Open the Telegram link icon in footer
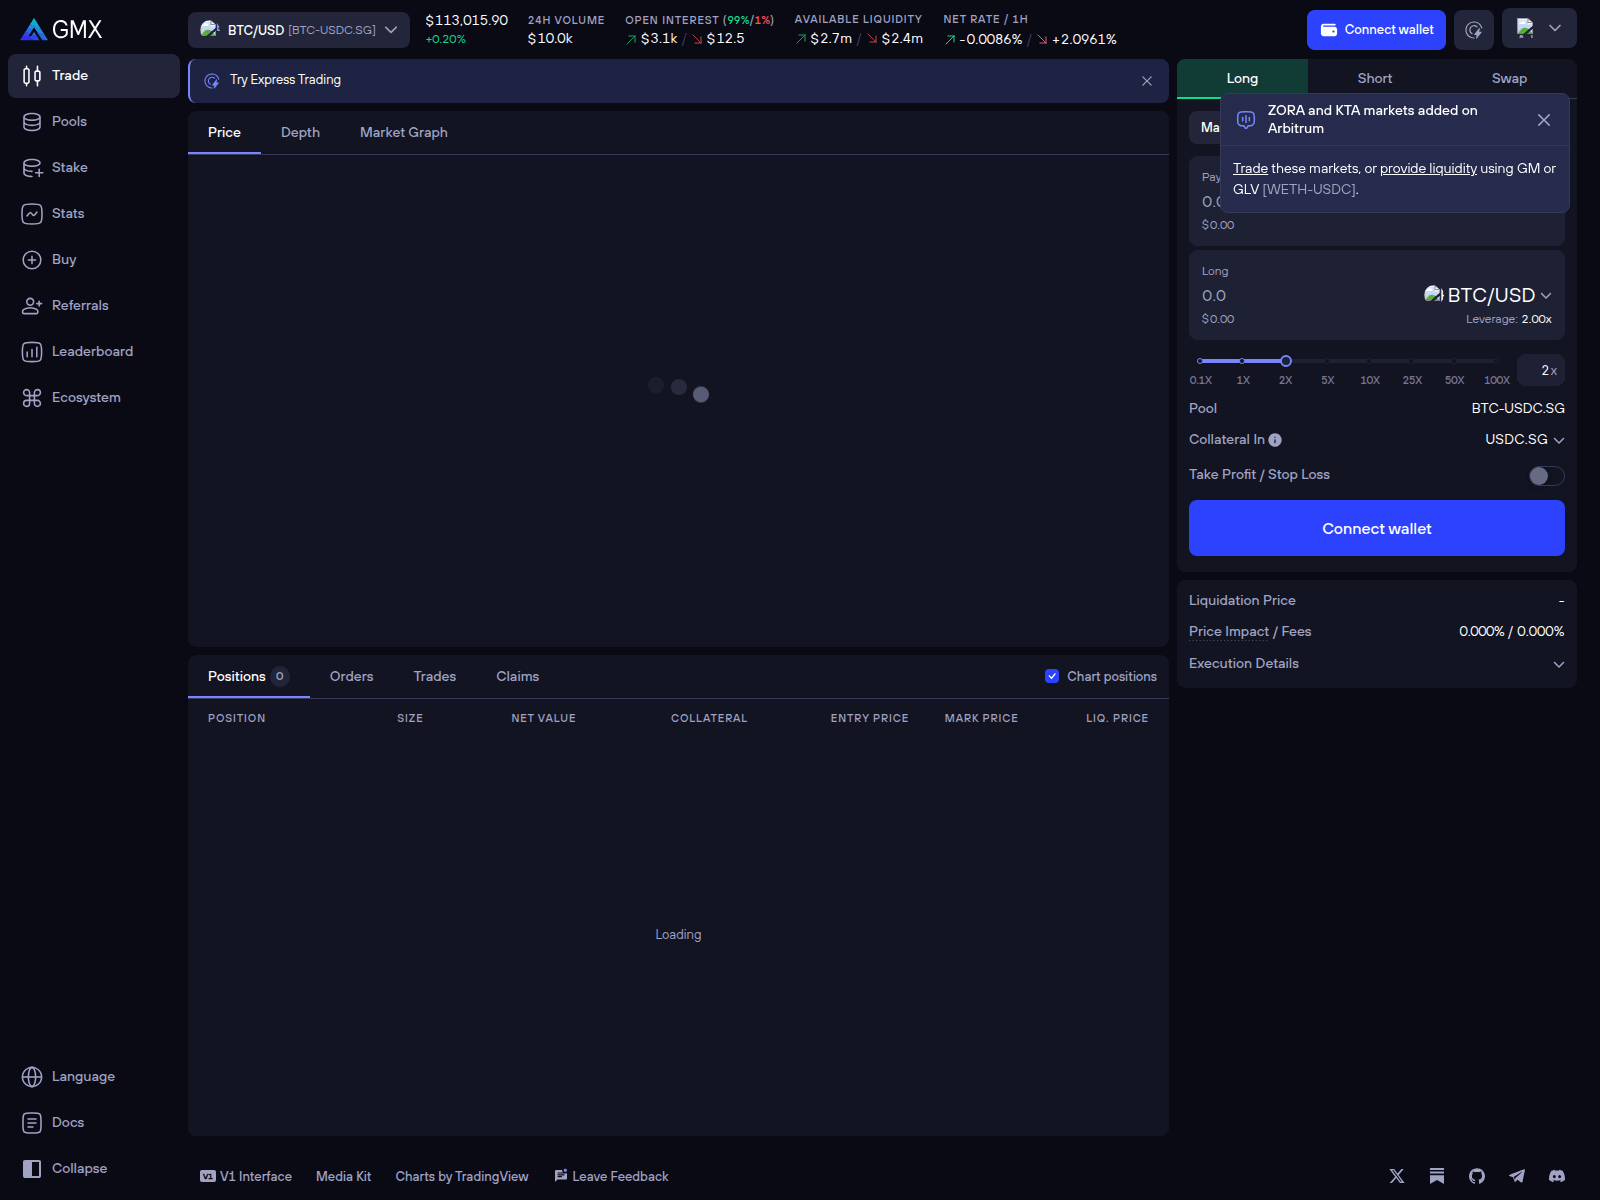This screenshot has width=1600, height=1200. pos(1517,1176)
